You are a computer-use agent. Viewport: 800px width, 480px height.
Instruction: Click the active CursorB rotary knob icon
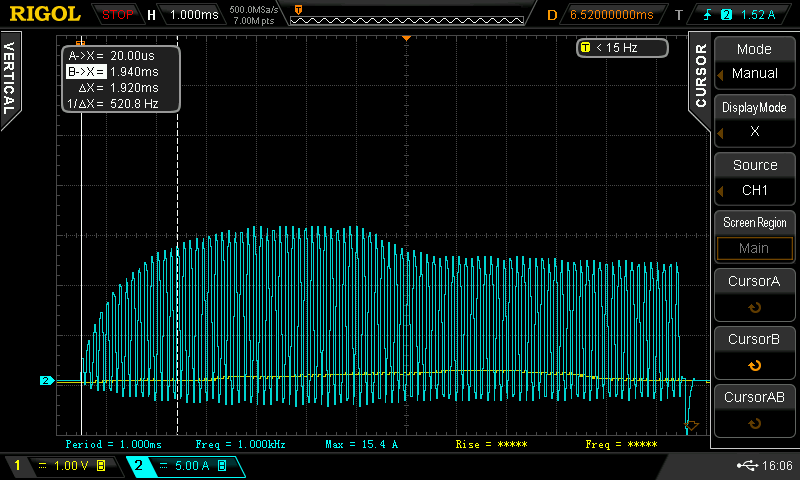click(754, 366)
